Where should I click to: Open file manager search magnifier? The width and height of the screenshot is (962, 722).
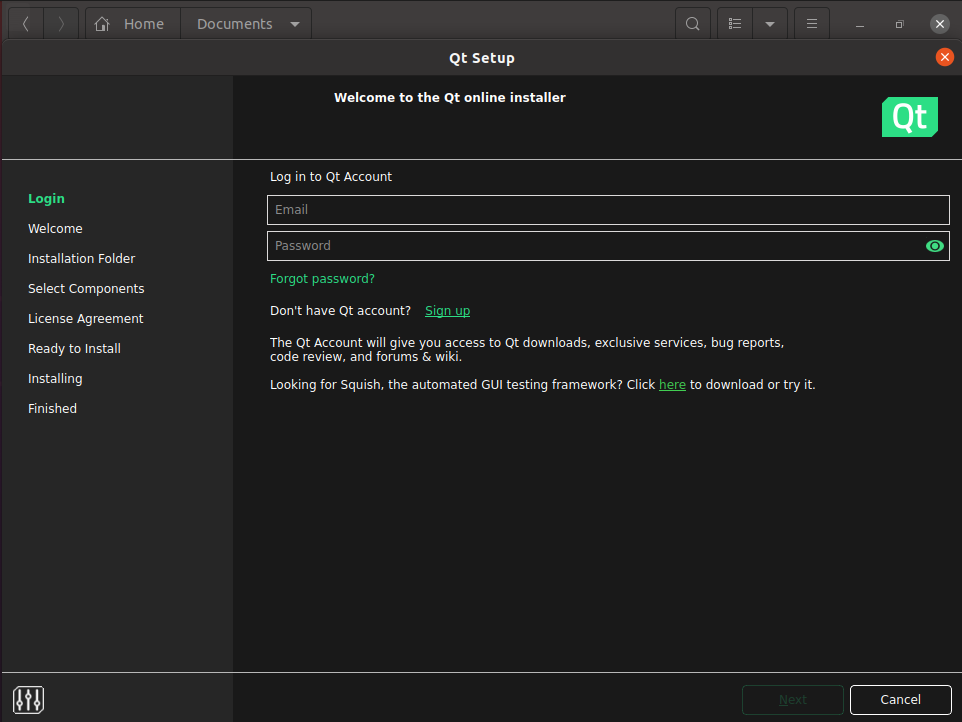pos(693,24)
